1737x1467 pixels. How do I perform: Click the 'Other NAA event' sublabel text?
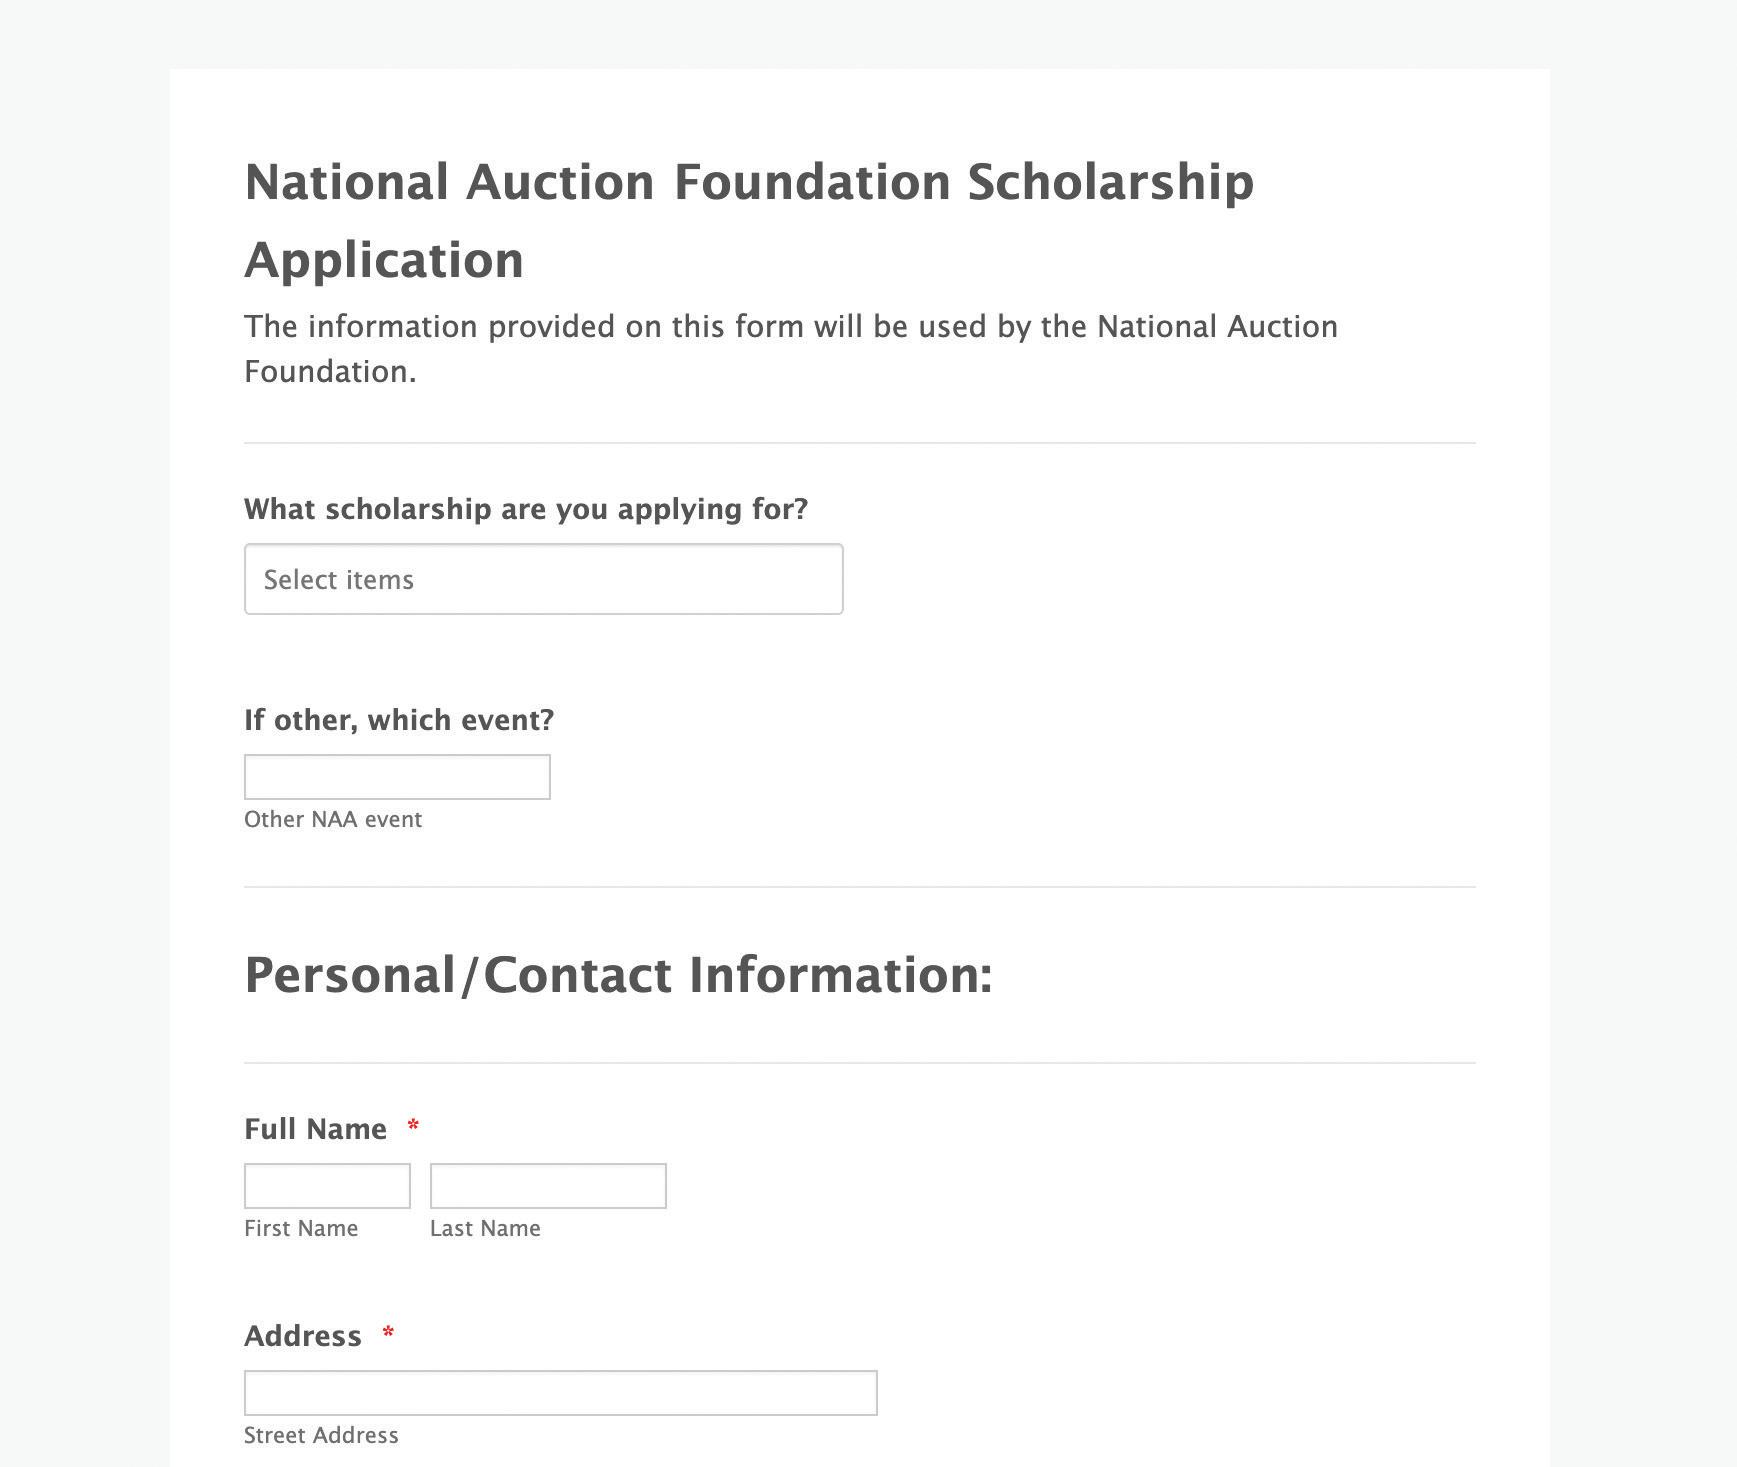point(333,819)
